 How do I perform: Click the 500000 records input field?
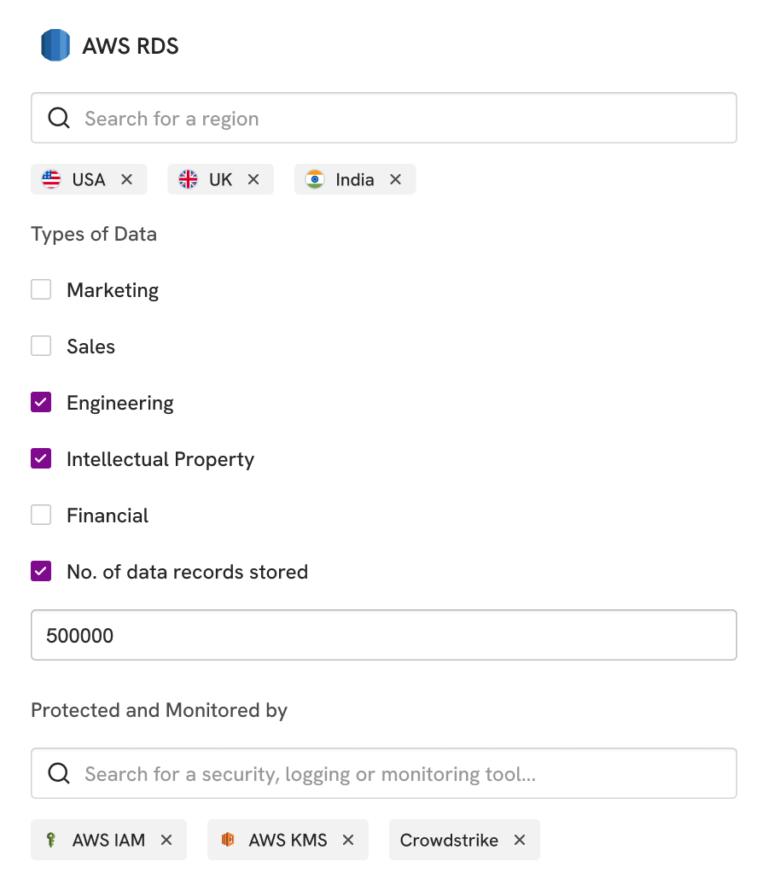384,634
